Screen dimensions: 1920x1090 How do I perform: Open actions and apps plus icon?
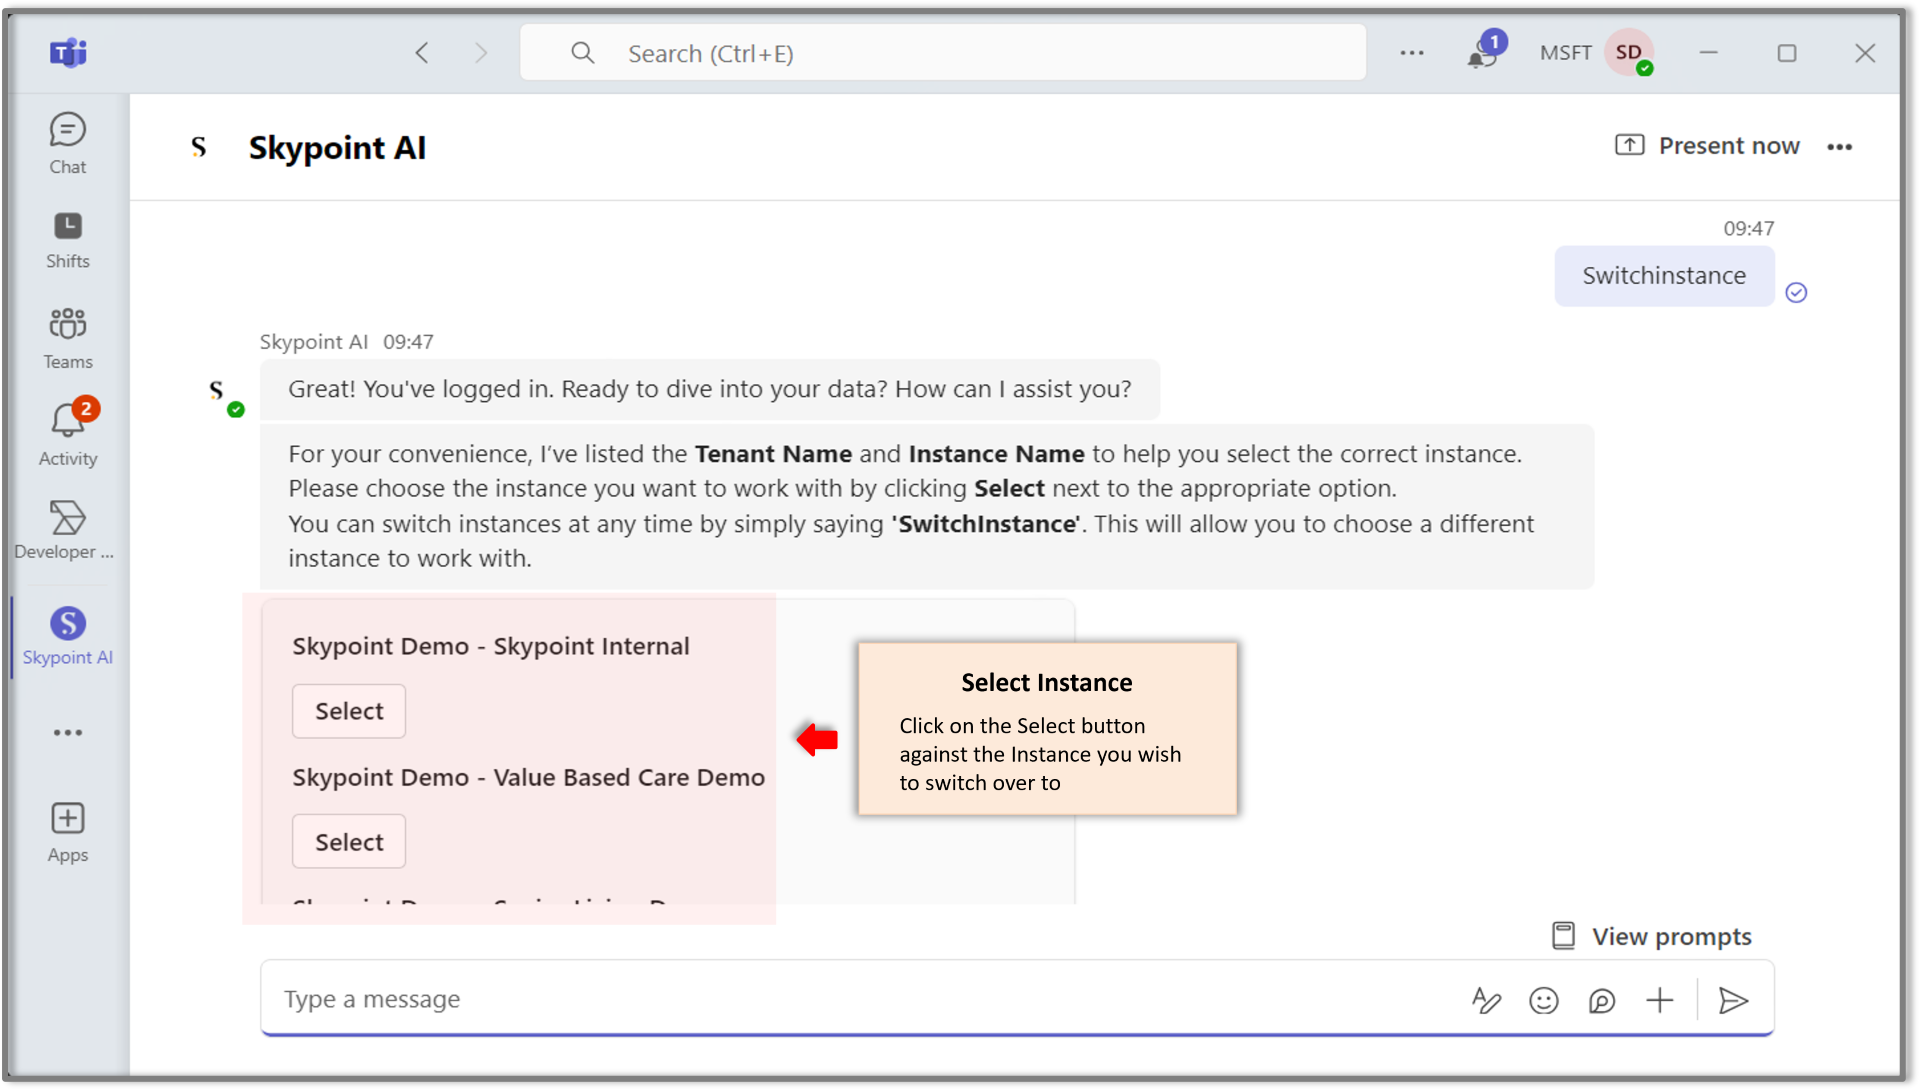point(1660,1000)
